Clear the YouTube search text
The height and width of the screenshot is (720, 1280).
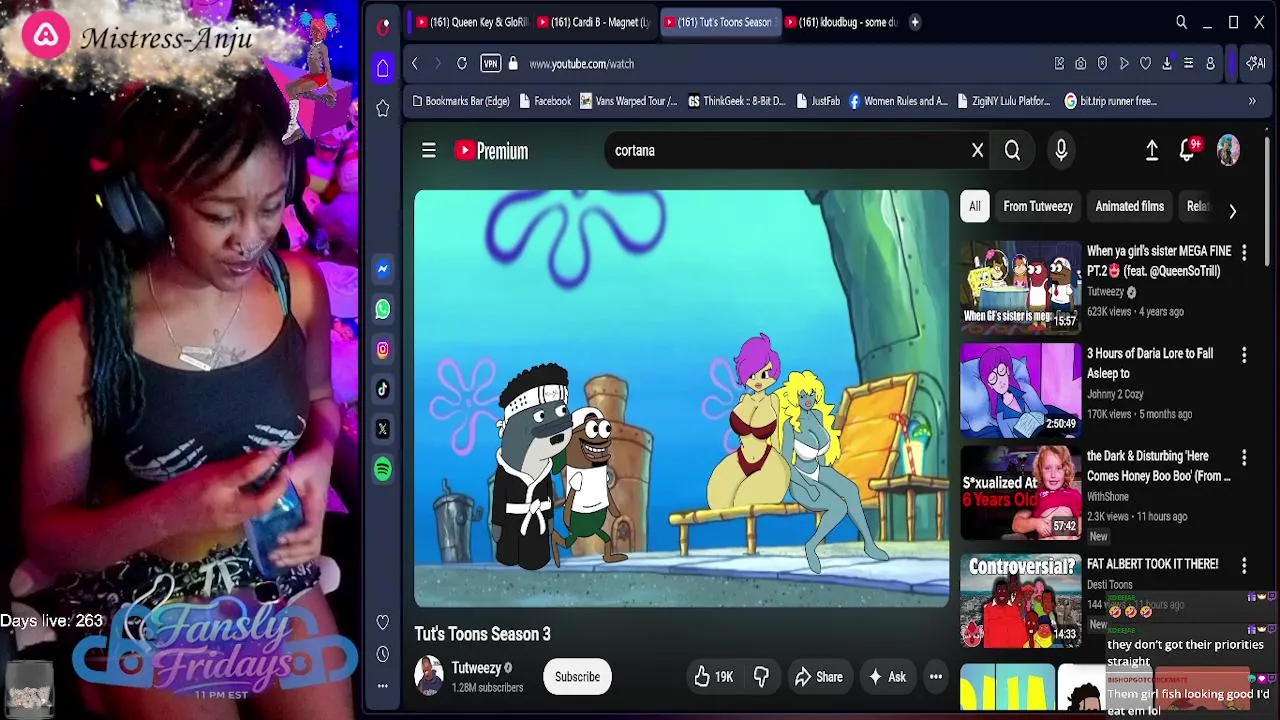point(978,151)
